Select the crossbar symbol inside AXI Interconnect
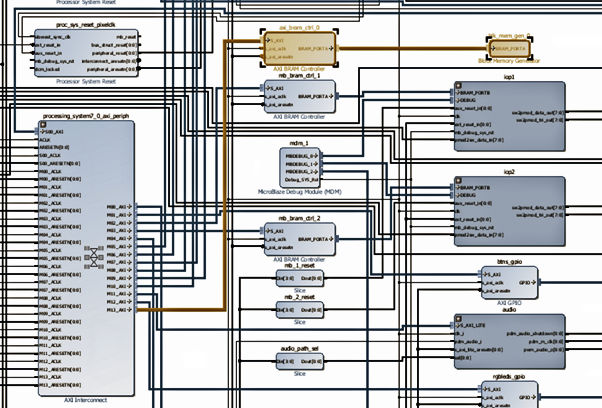The width and height of the screenshot is (602, 408). [x=94, y=257]
